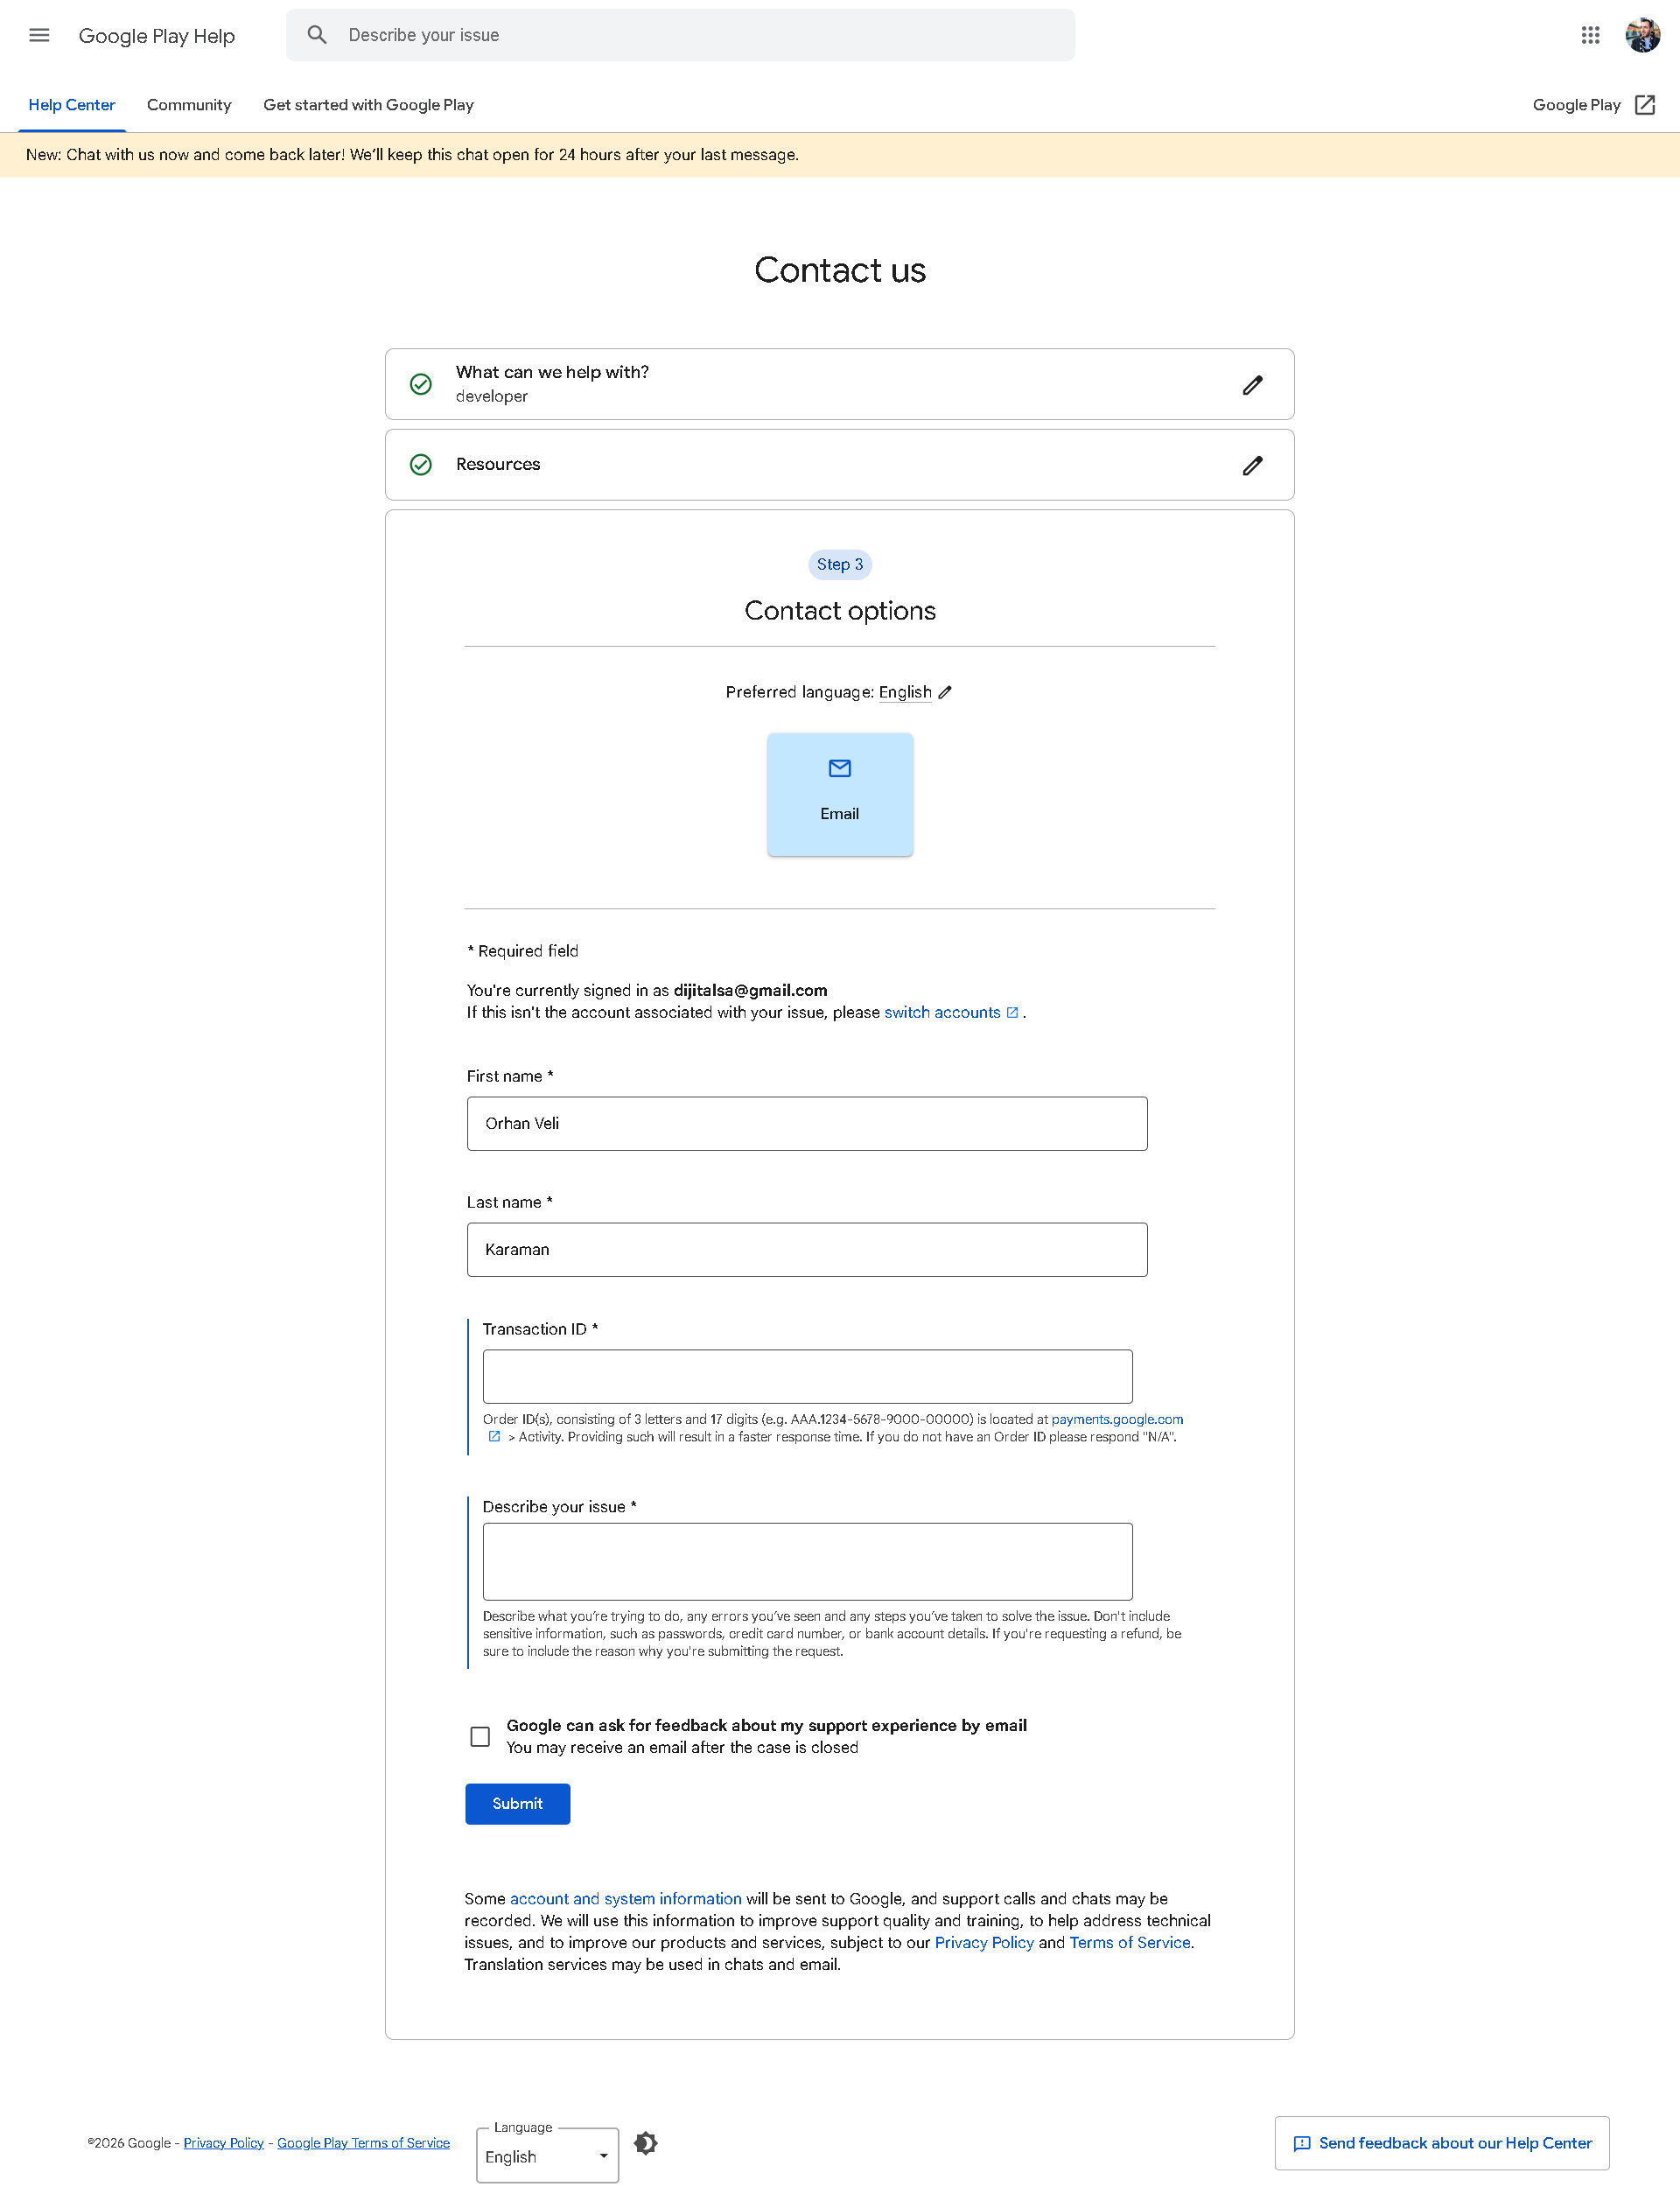1680x2194 pixels.
Task: Click the search magnifier icon
Action: [317, 36]
